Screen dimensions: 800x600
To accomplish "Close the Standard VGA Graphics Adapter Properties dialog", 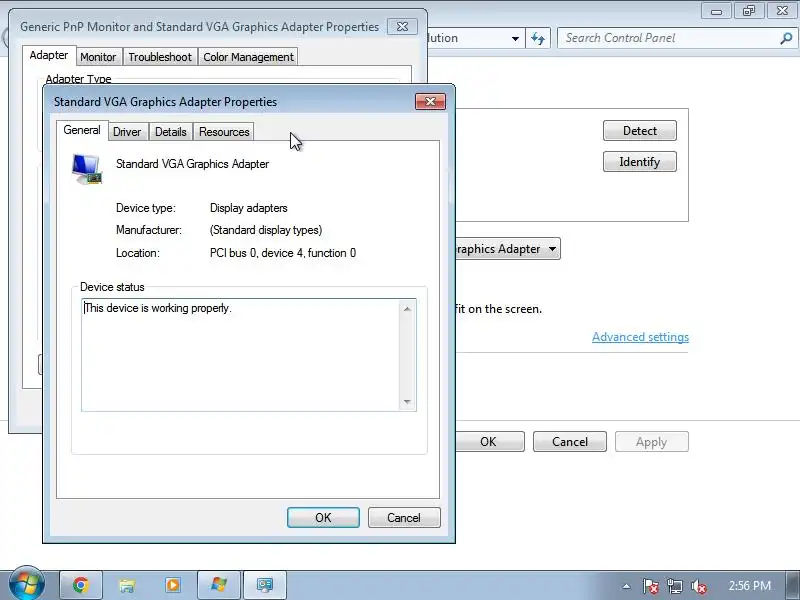I will (x=430, y=102).
